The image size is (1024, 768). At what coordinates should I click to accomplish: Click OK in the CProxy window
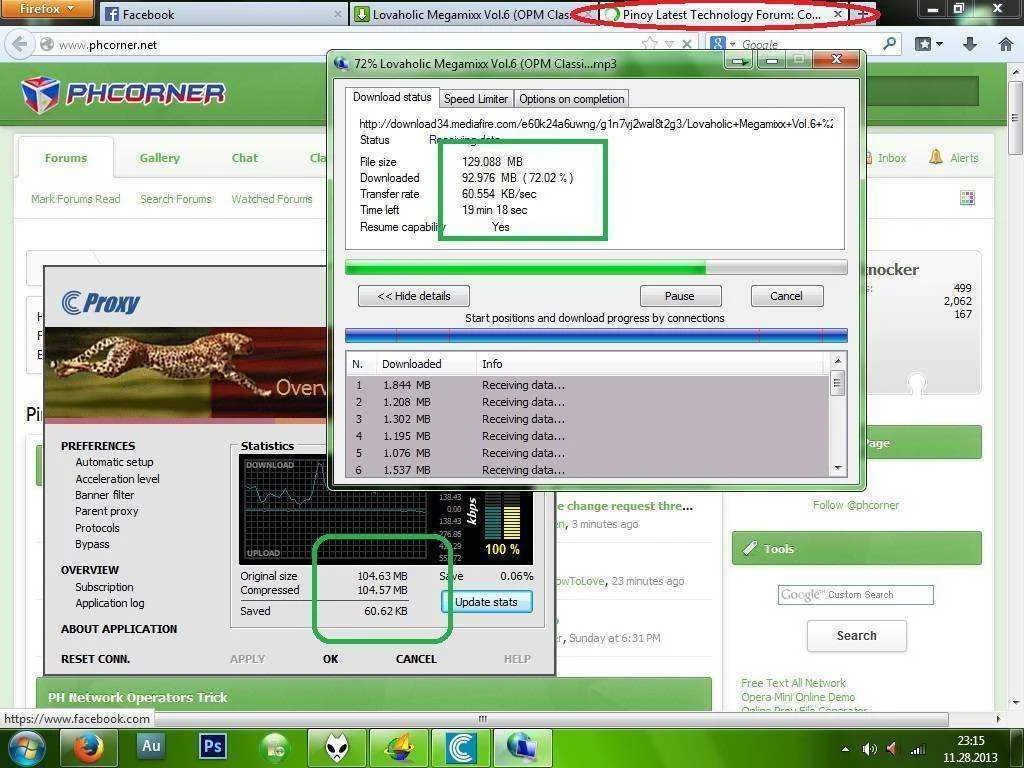point(330,659)
